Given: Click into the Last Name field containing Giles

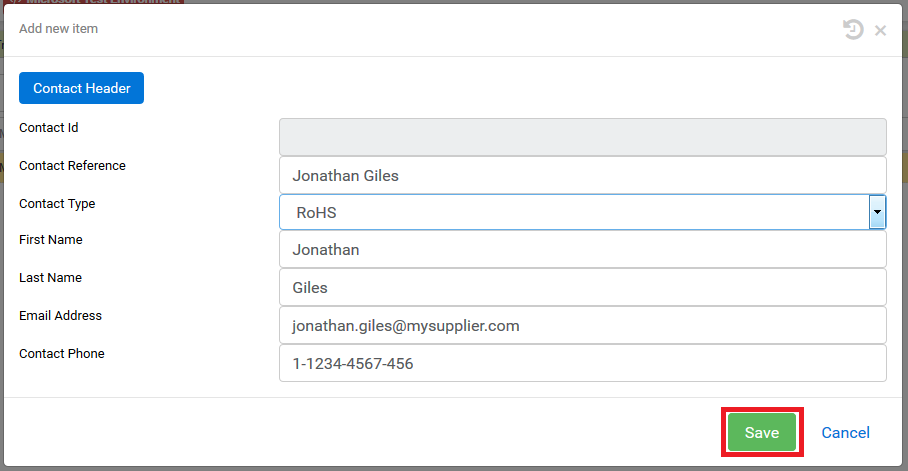Looking at the screenshot, I should [x=582, y=288].
